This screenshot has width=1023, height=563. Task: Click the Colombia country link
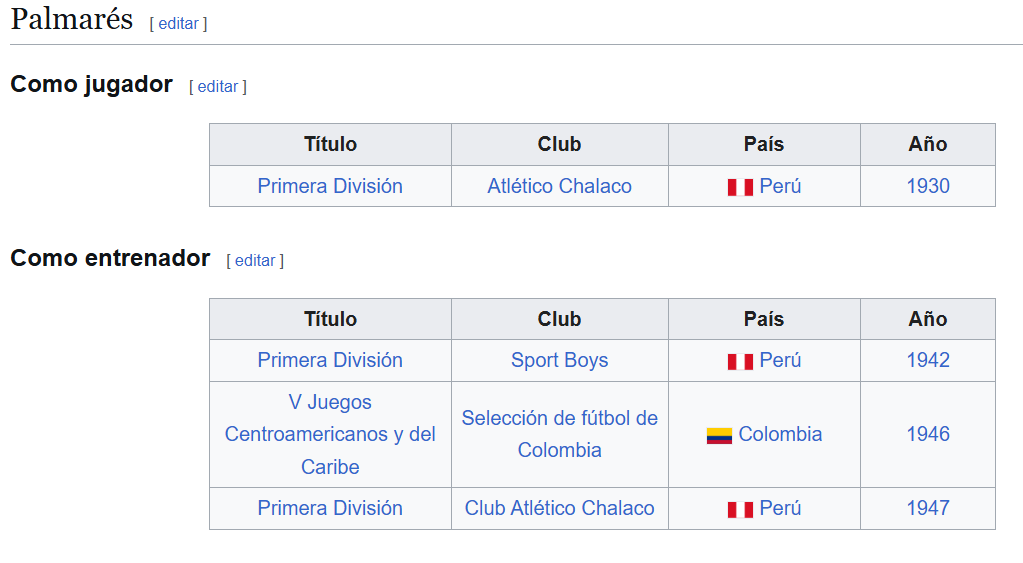[780, 434]
